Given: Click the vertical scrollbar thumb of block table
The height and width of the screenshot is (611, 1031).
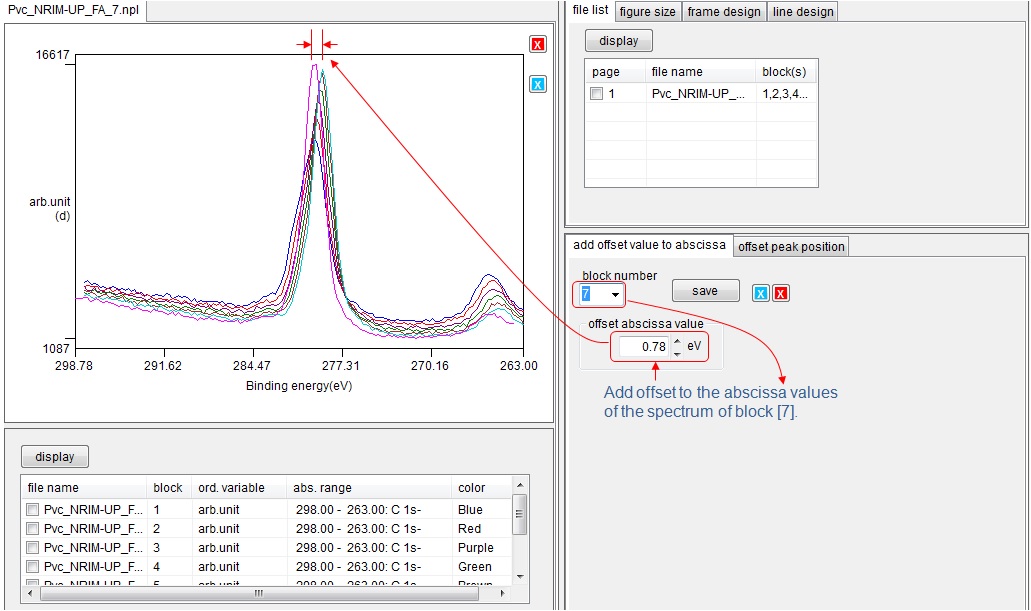Looking at the screenshot, I should tap(519, 514).
